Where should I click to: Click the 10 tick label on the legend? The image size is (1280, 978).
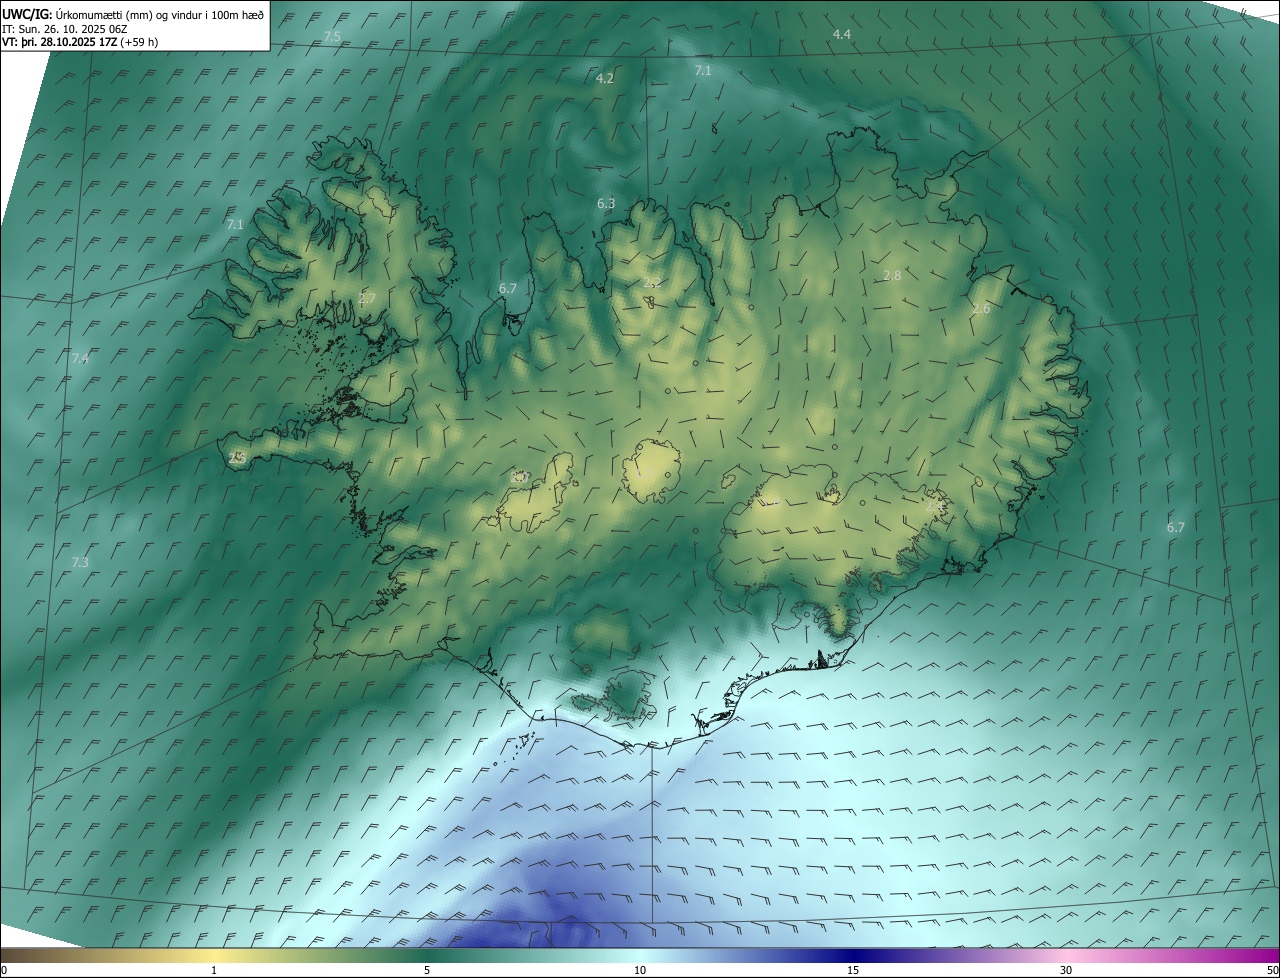pos(640,971)
